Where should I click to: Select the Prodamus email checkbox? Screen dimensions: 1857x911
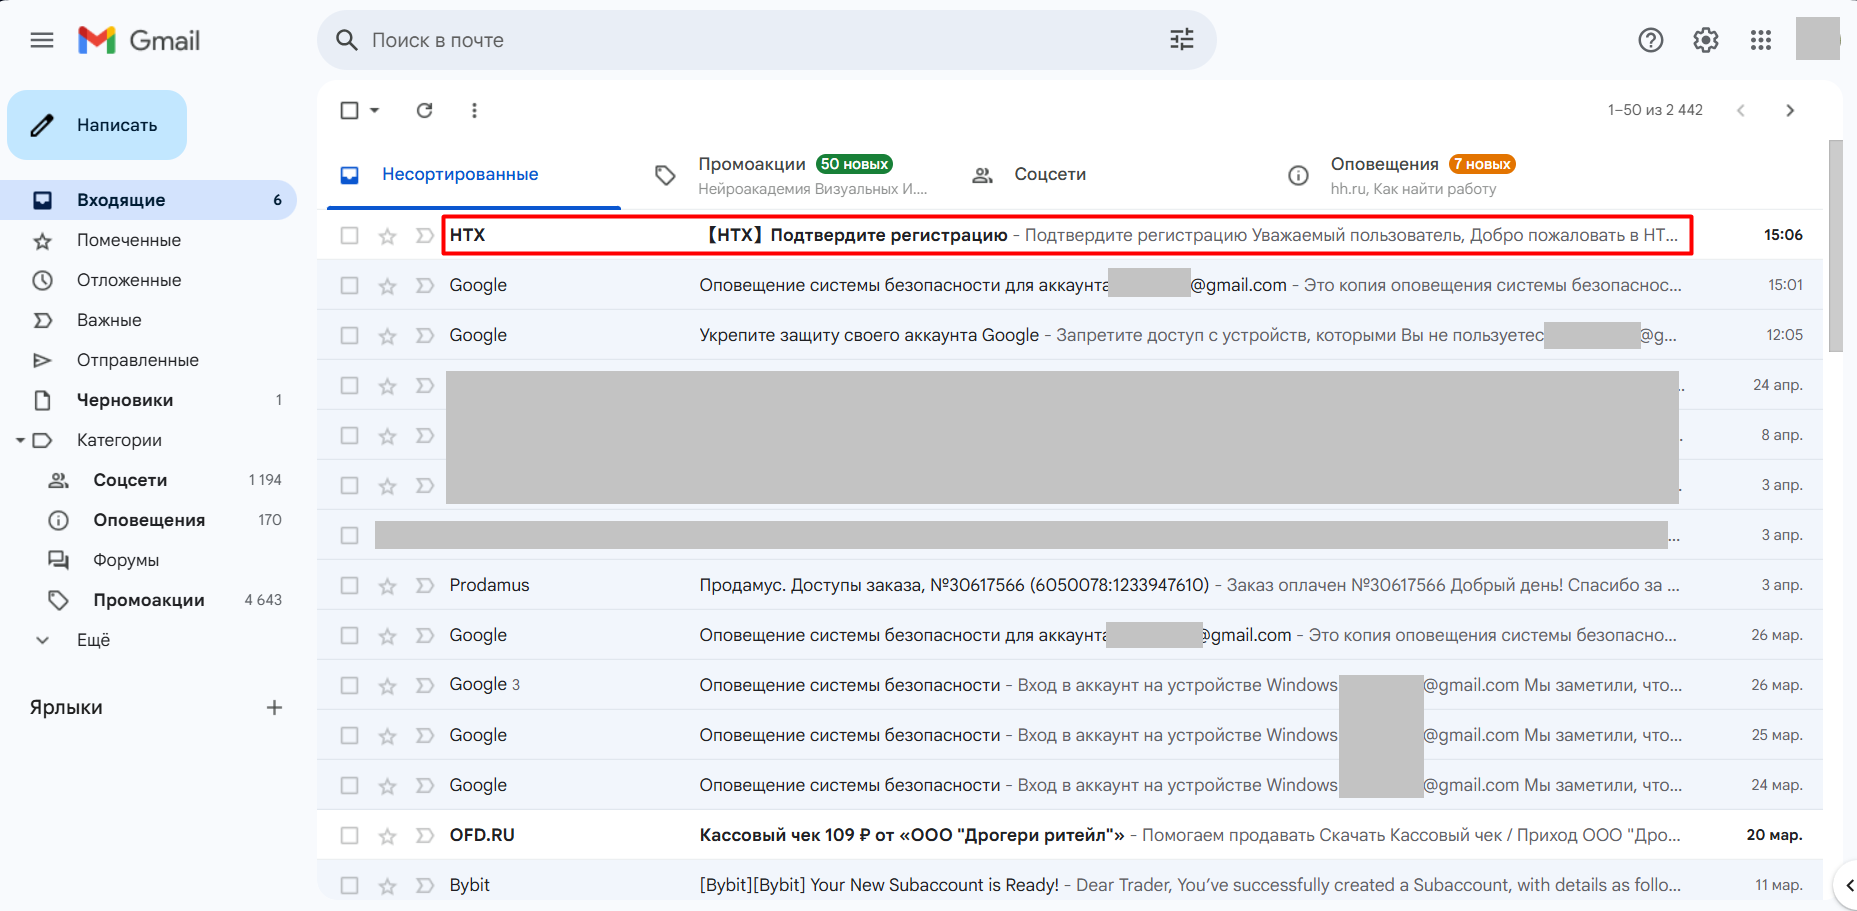click(349, 586)
